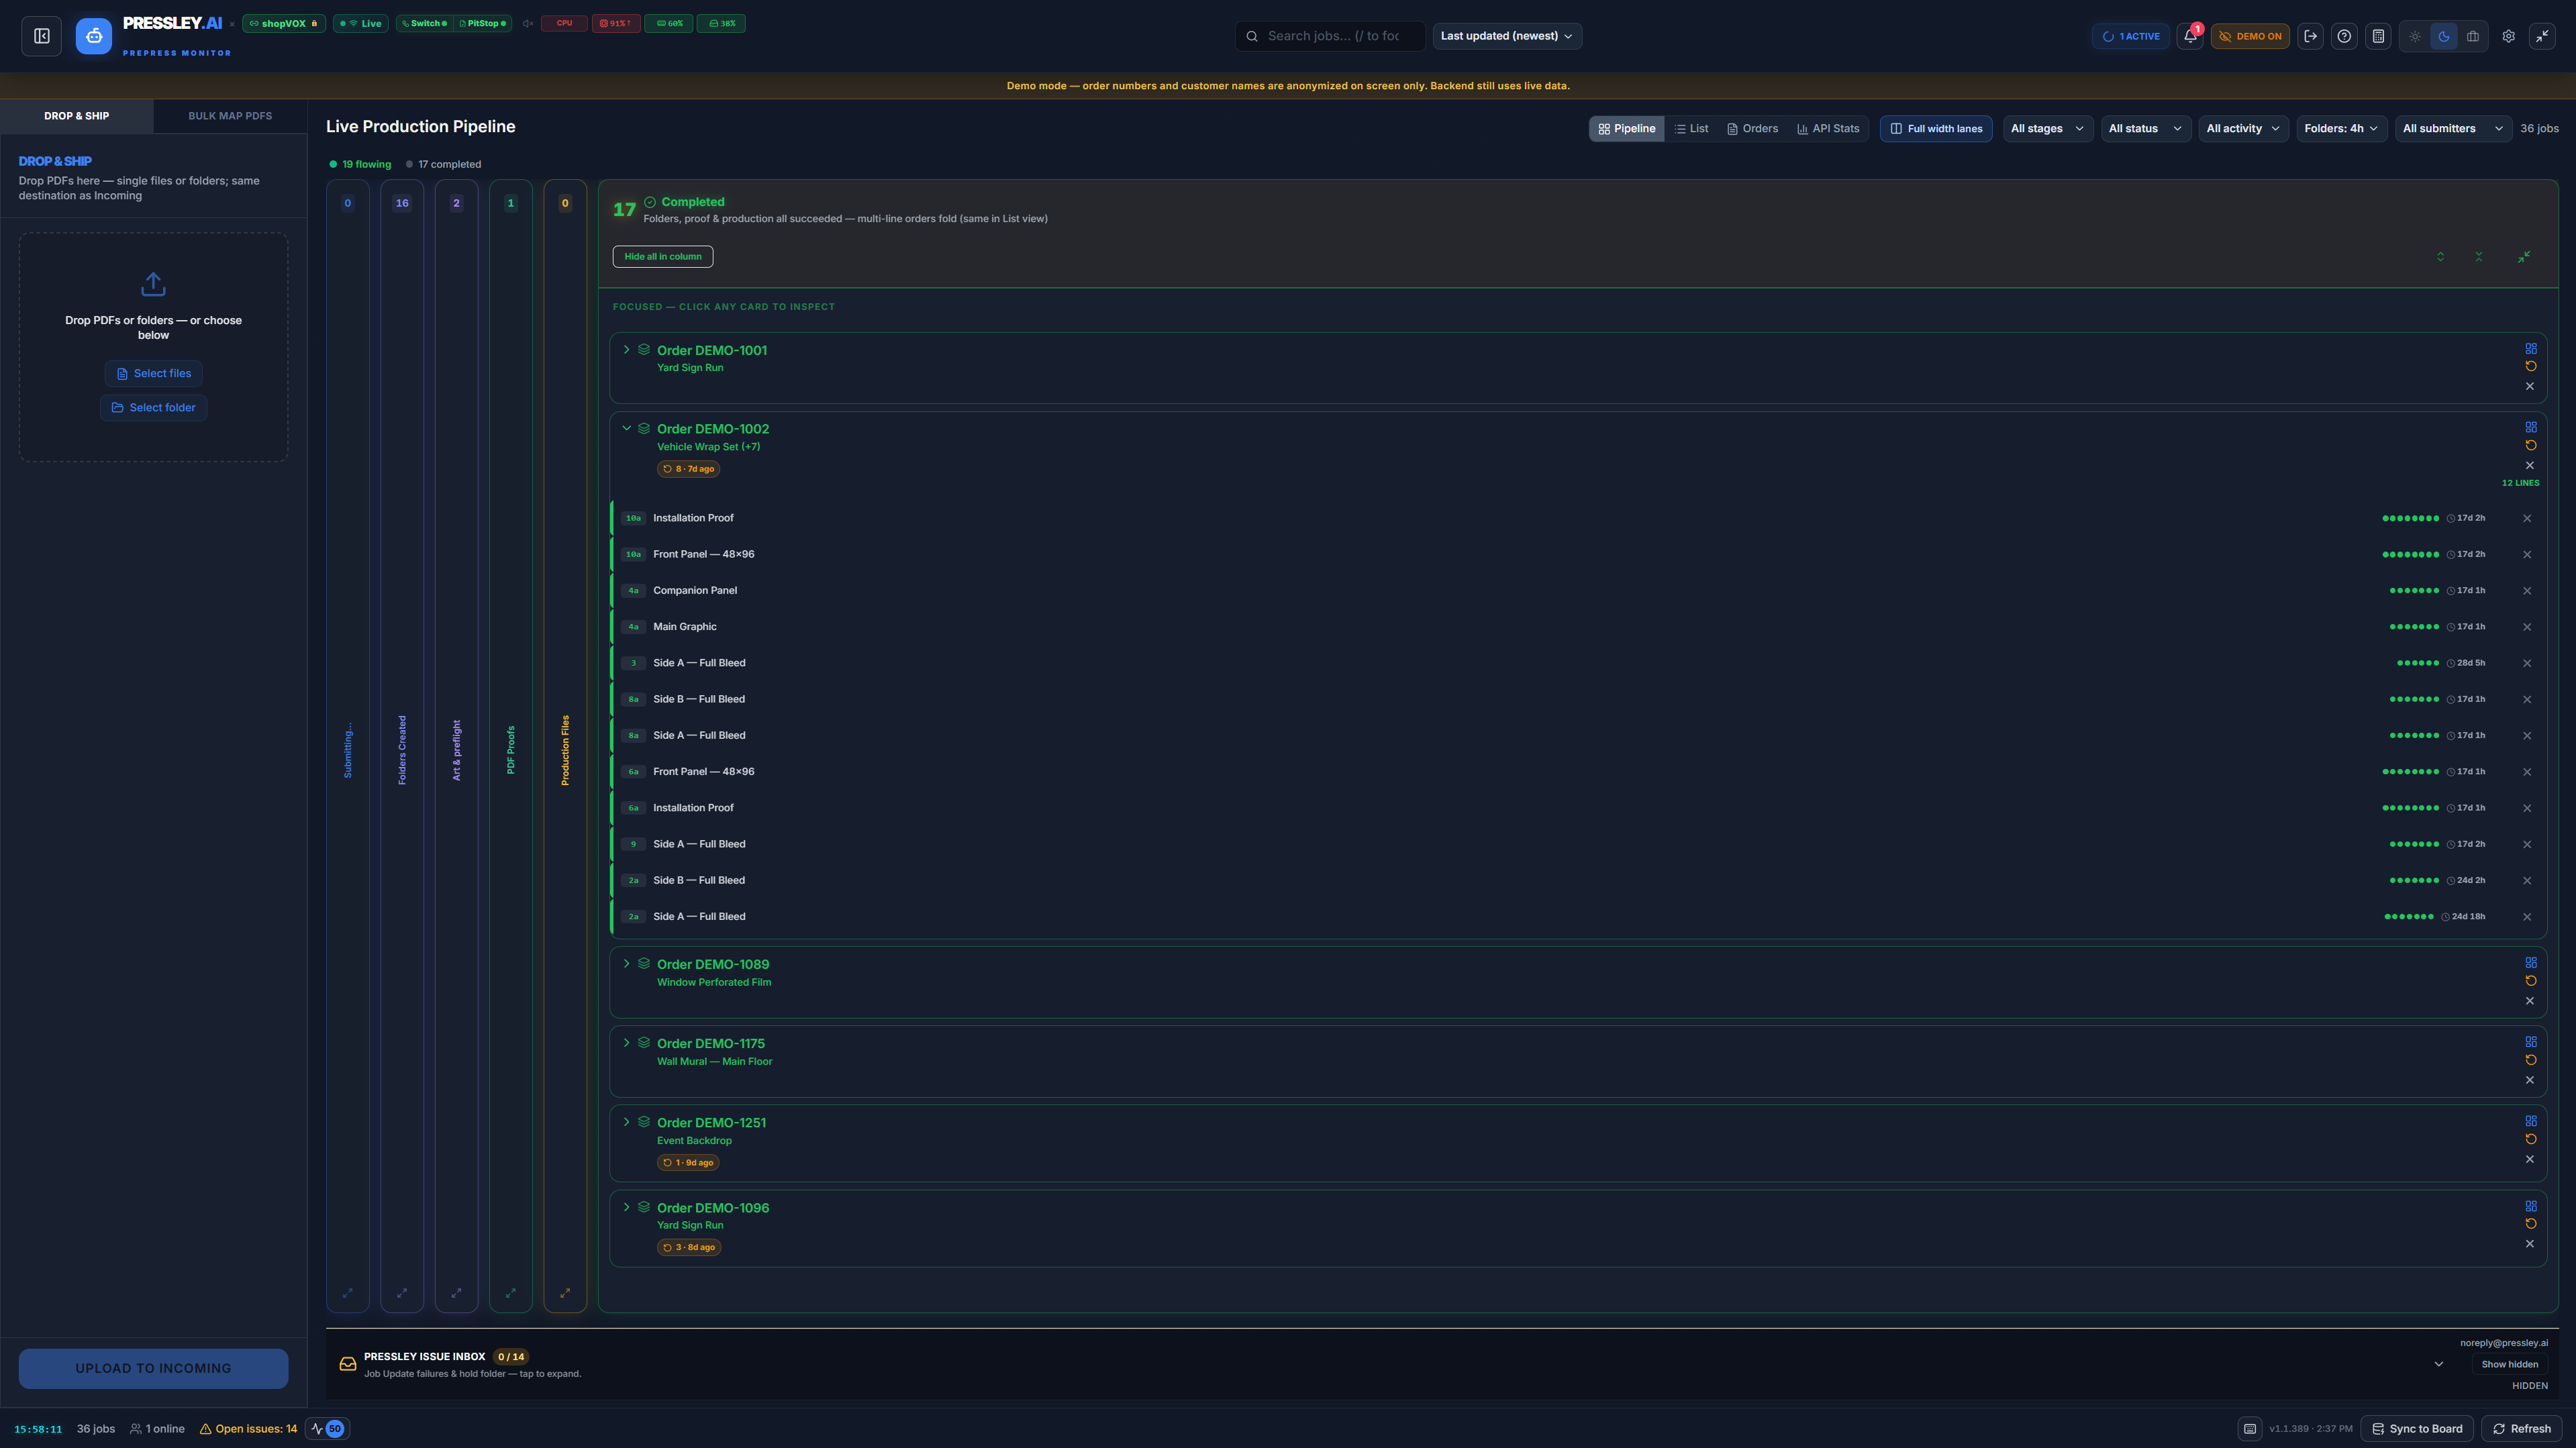This screenshot has height=1448, width=2576.
Task: Click the keyboard icon near version number
Action: click(2250, 1429)
